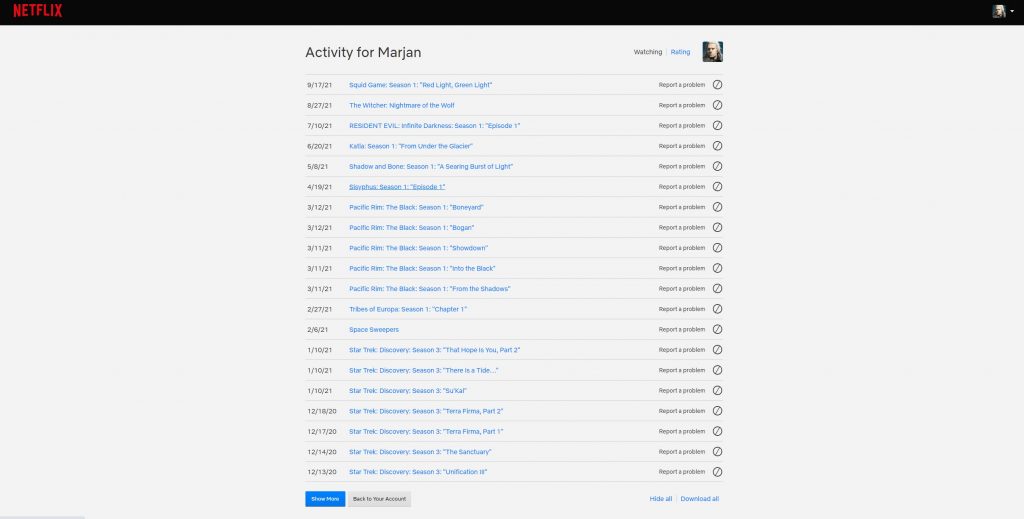Hide the Star Trek "Unification III" entry
This screenshot has height=519, width=1024.
[x=717, y=472]
